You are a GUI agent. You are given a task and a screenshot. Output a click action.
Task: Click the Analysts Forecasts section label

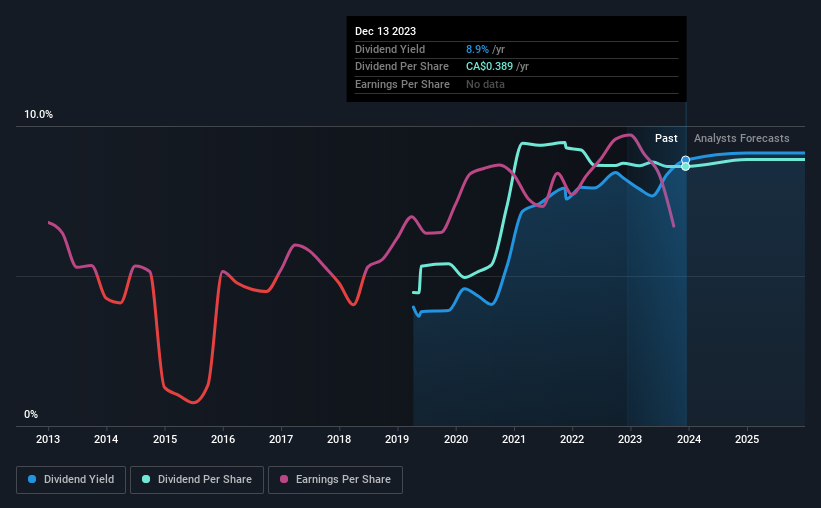(741, 138)
